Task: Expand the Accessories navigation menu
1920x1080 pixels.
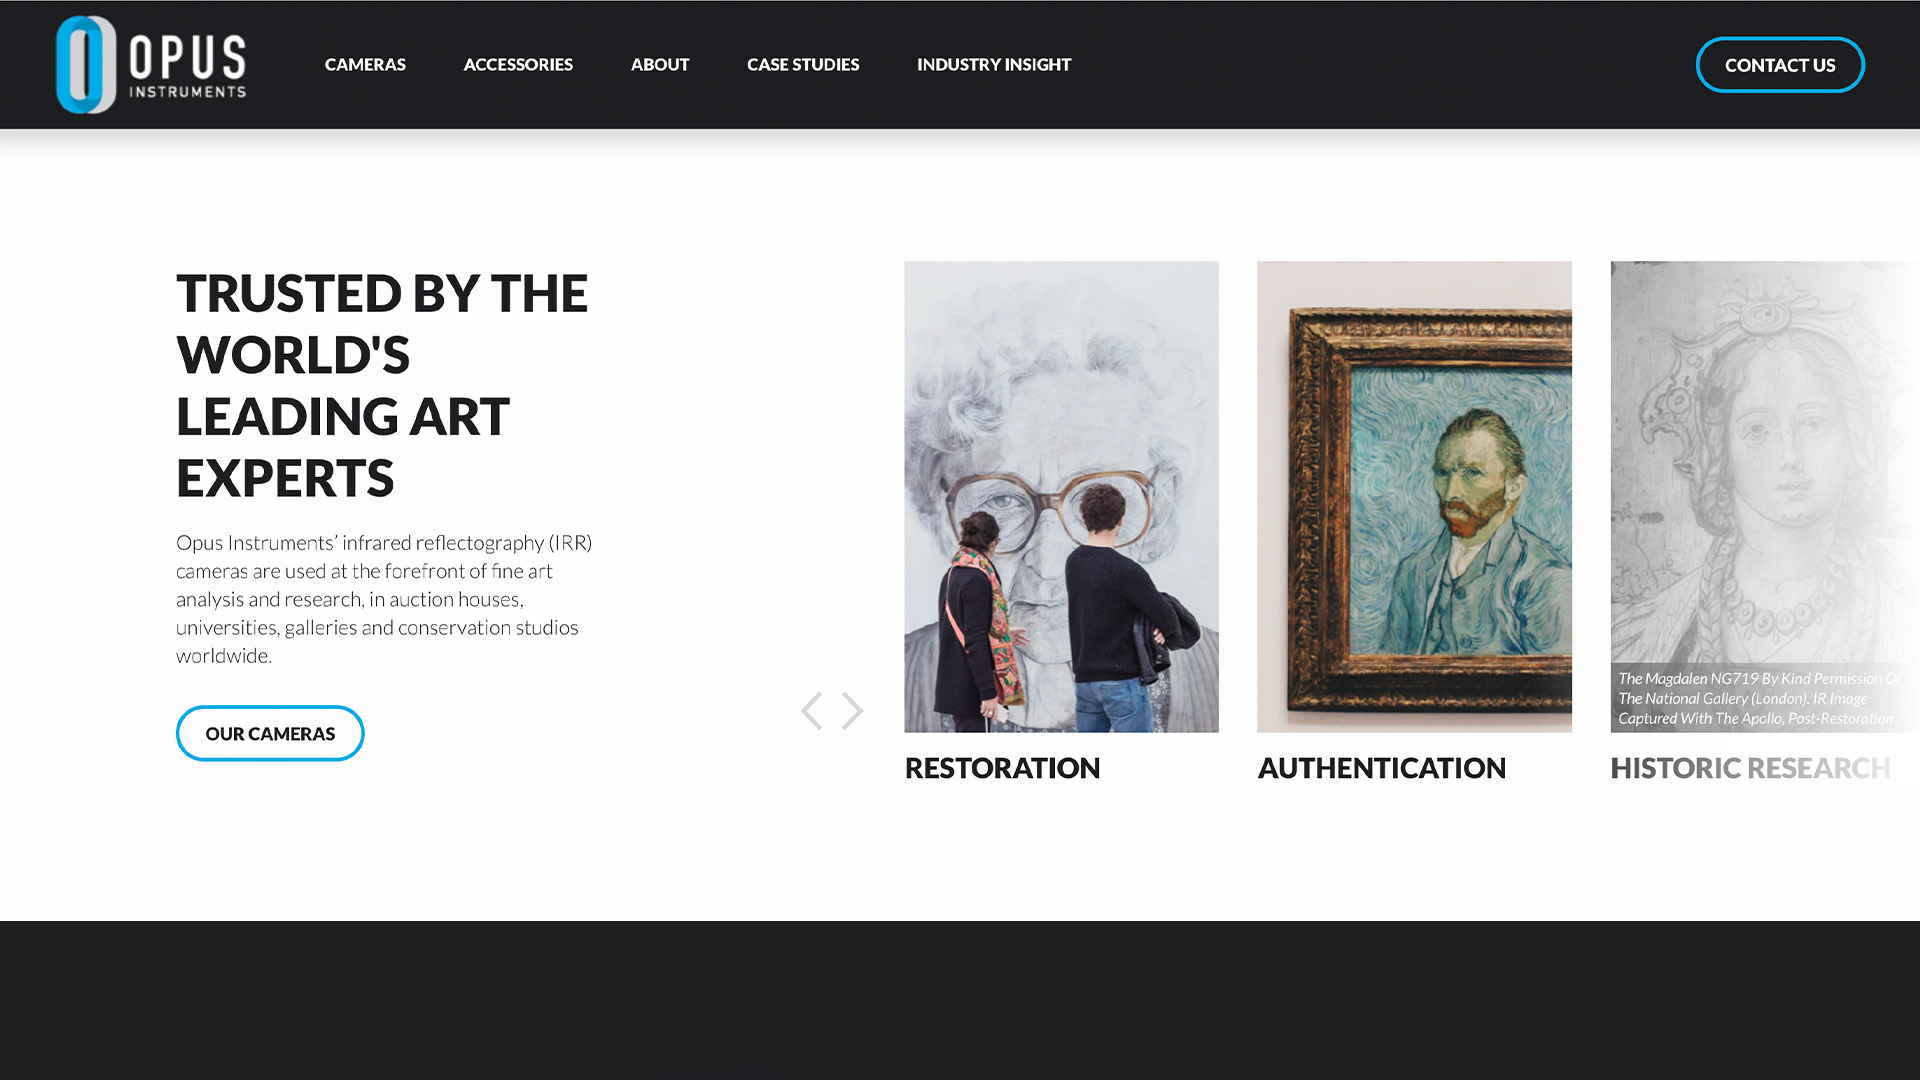Action: [x=518, y=63]
